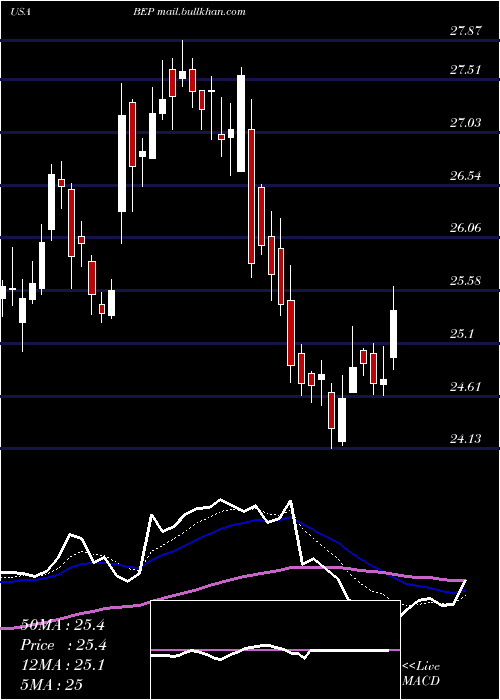Click the Price : 25.4 readout

[63, 645]
